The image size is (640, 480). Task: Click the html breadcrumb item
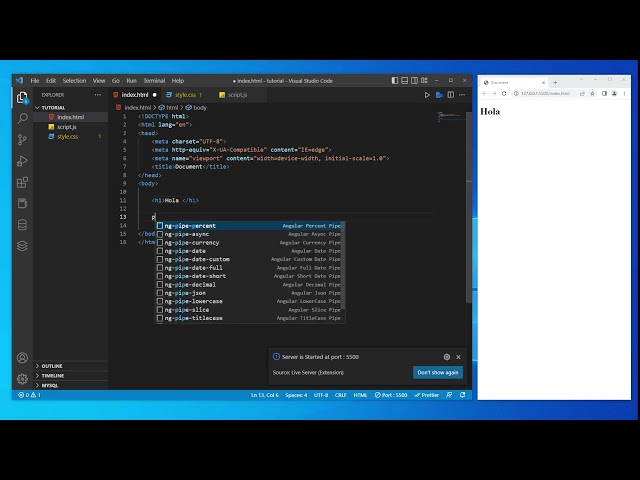click(x=169, y=108)
